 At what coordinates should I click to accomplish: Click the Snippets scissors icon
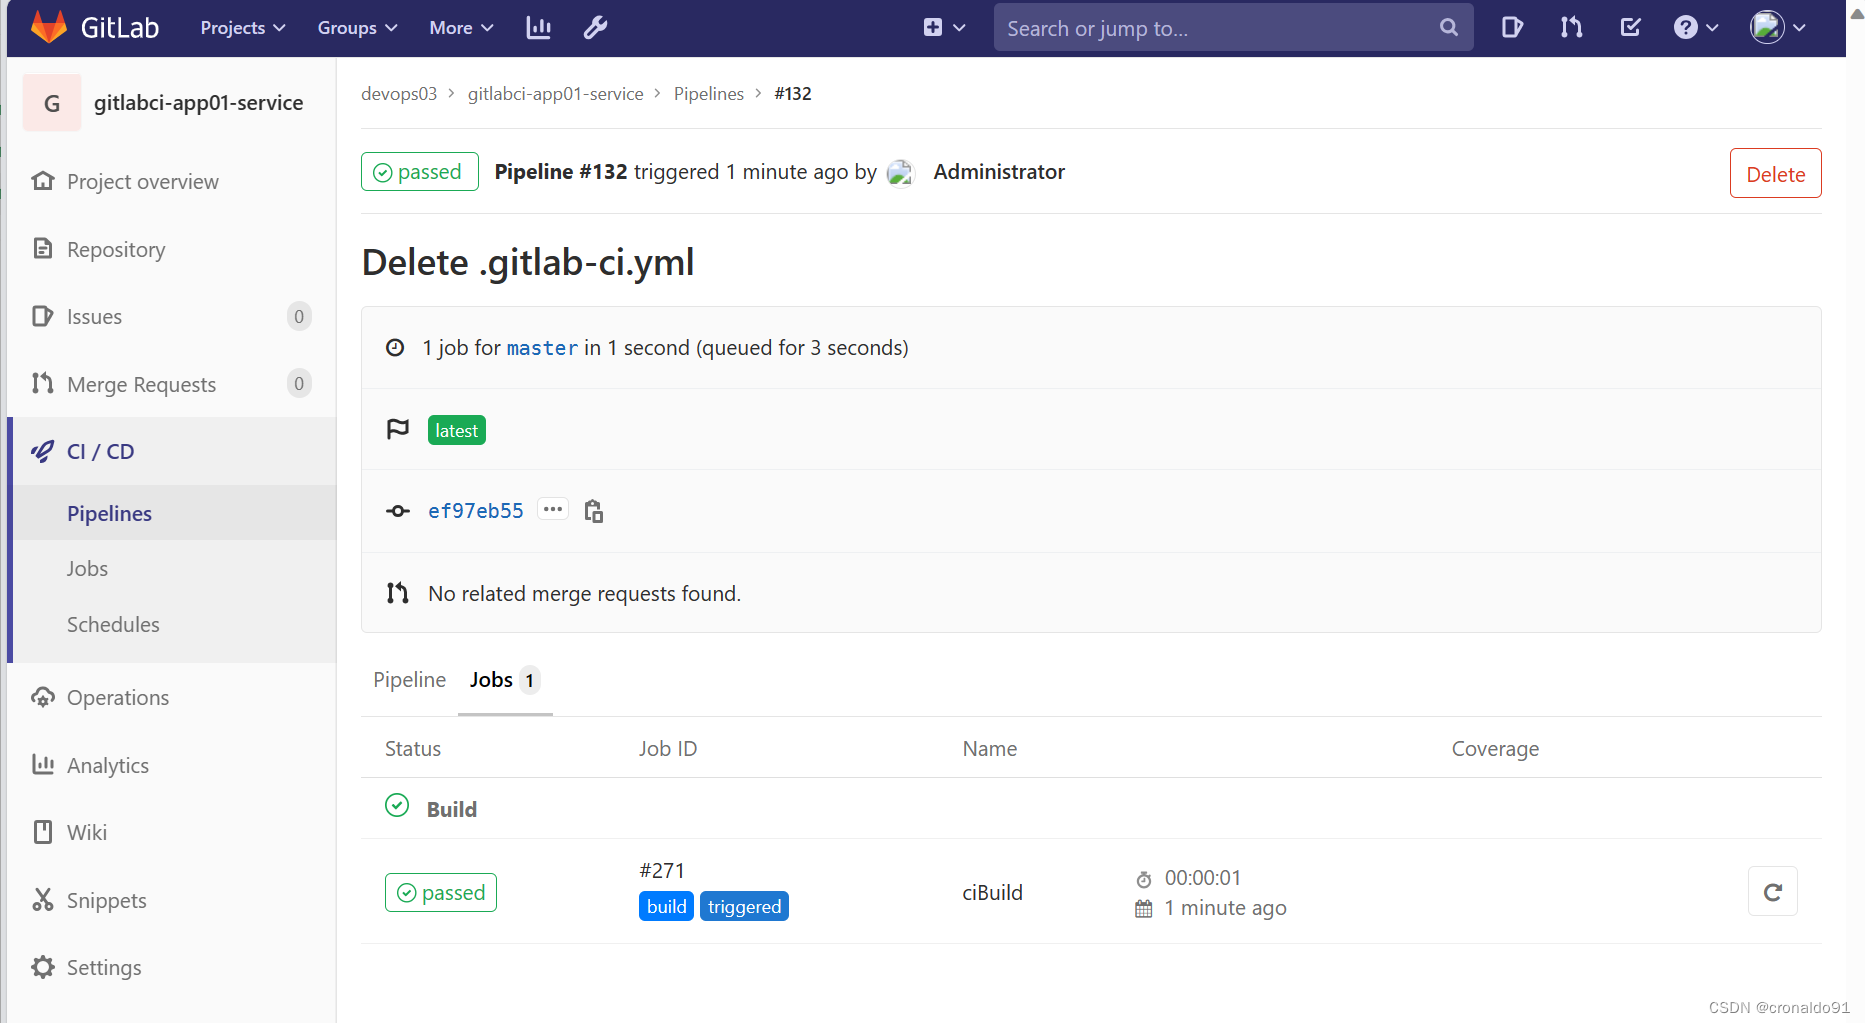pos(43,900)
